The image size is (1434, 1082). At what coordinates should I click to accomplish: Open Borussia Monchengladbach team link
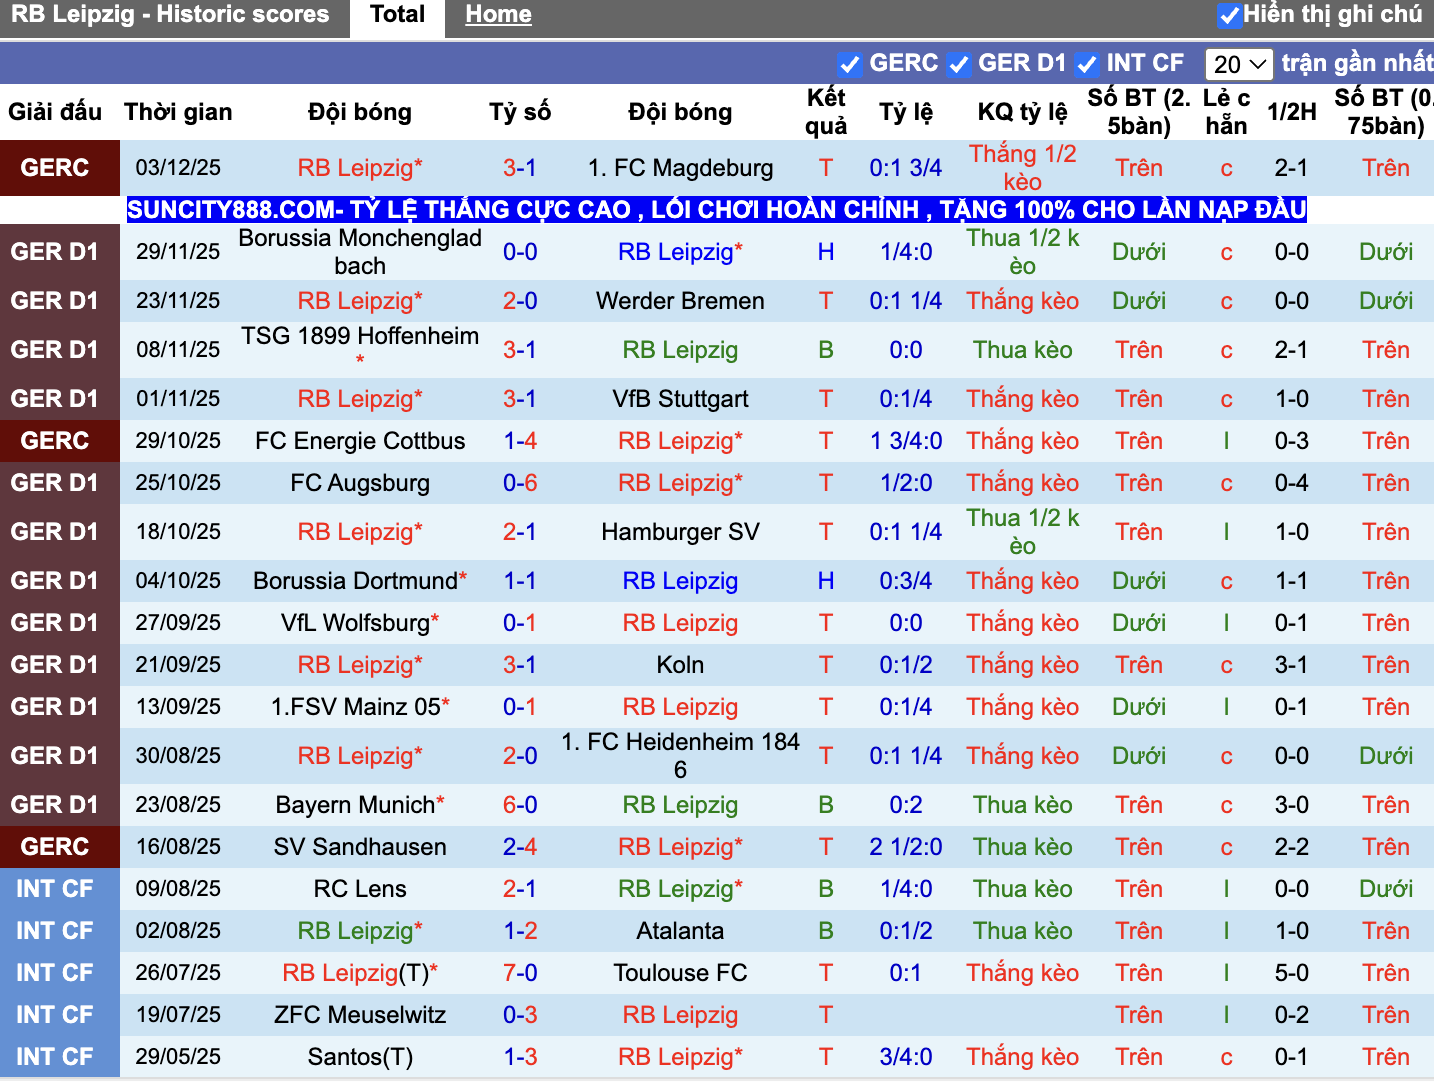360,252
